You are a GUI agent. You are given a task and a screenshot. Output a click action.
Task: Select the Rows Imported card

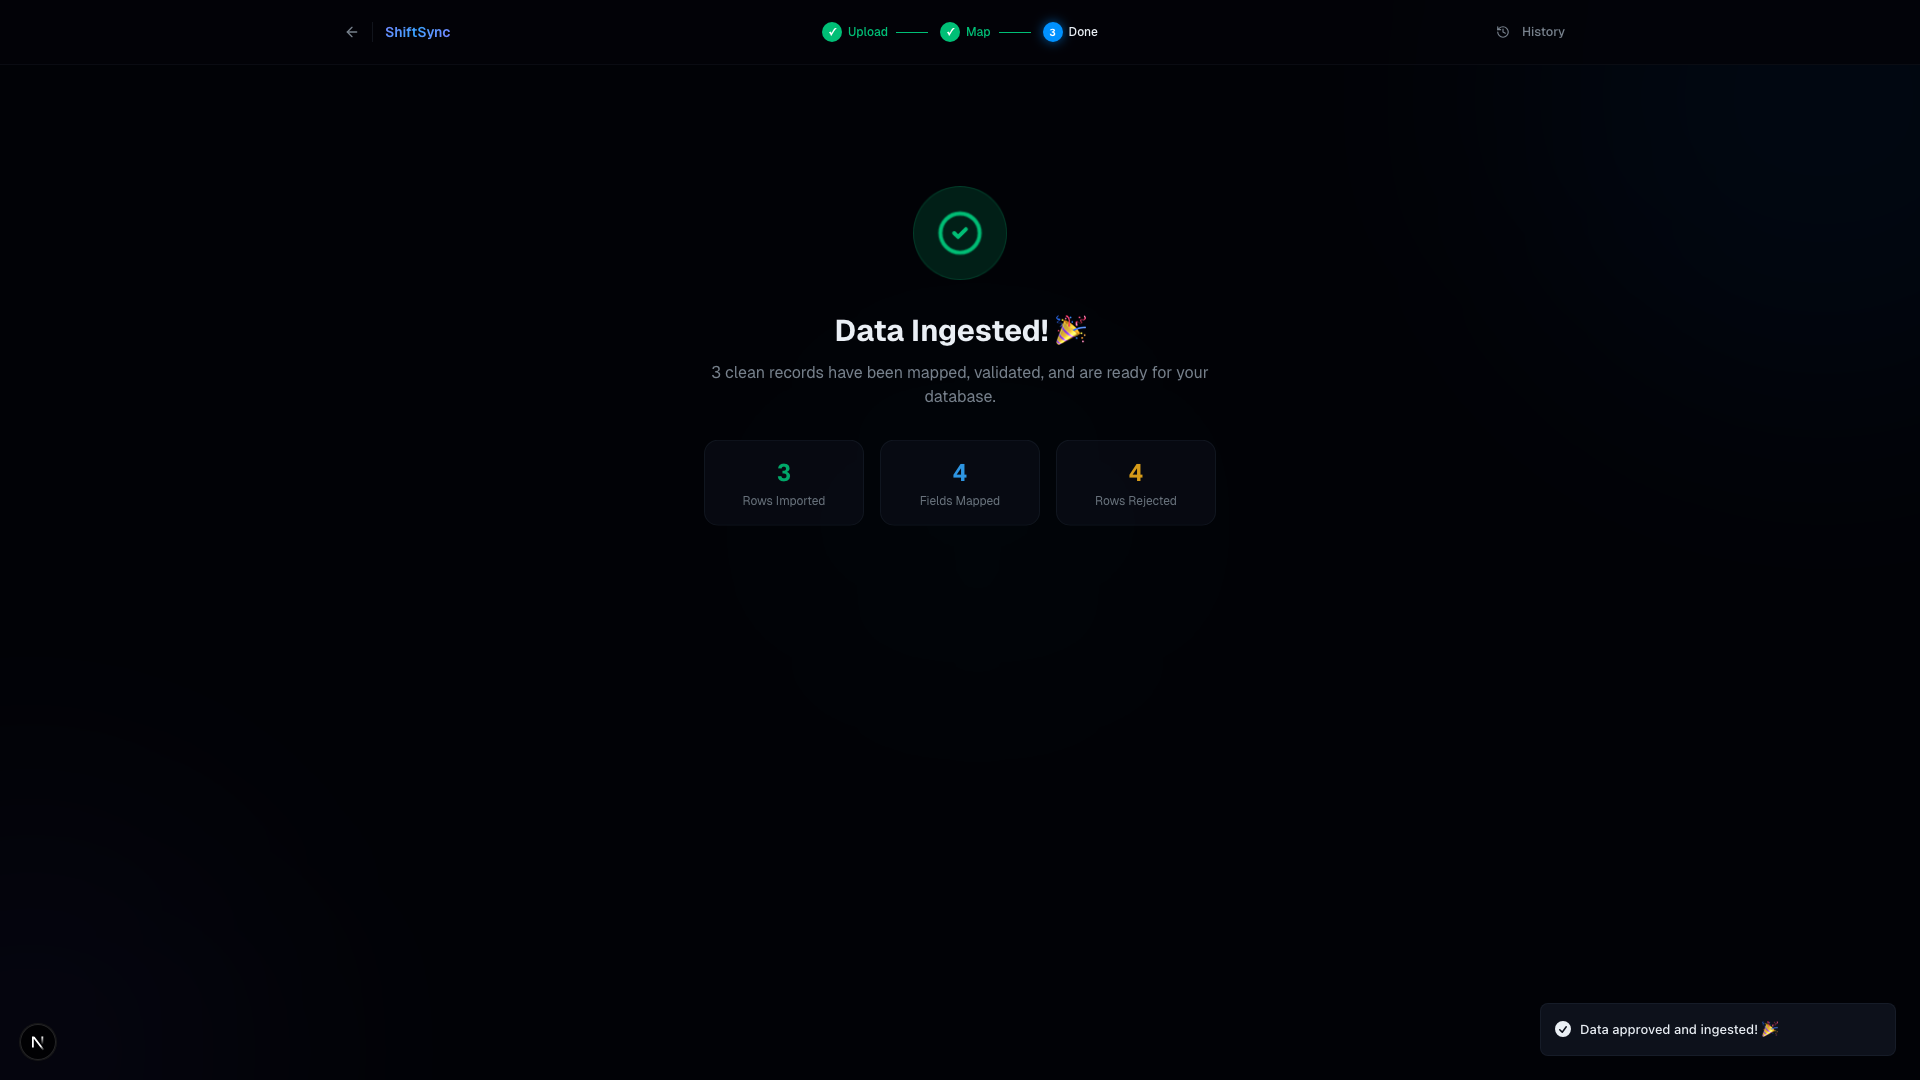pyautogui.click(x=784, y=483)
